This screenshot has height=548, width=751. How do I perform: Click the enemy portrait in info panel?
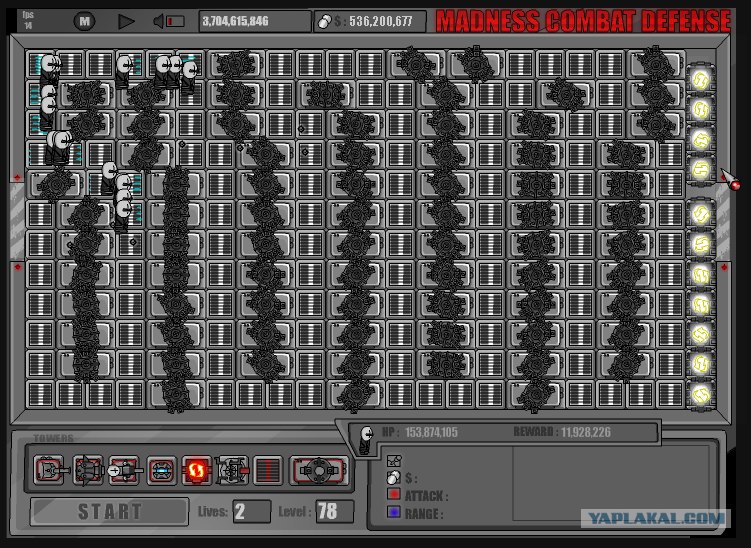(366, 440)
